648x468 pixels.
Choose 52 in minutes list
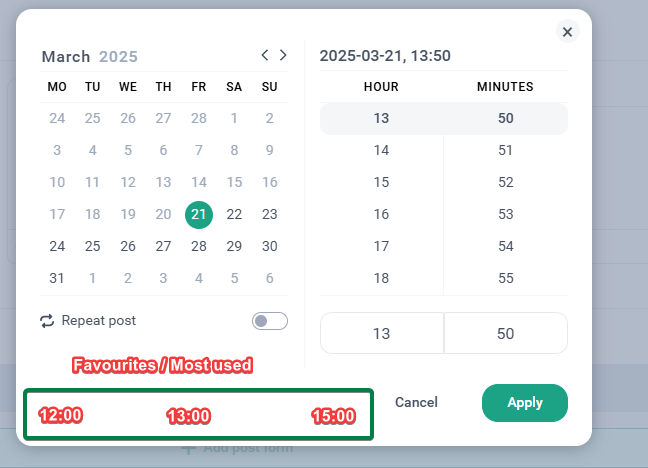pos(506,182)
